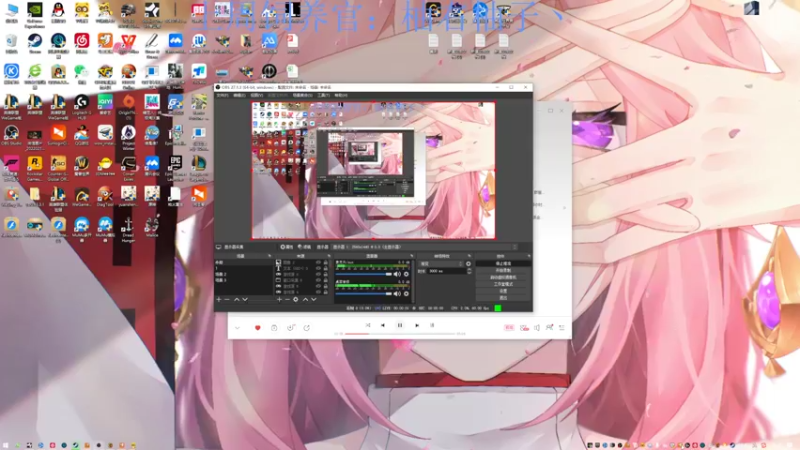Add a new source in OBS Sources panel
This screenshot has height=450, width=800.
(x=279, y=299)
